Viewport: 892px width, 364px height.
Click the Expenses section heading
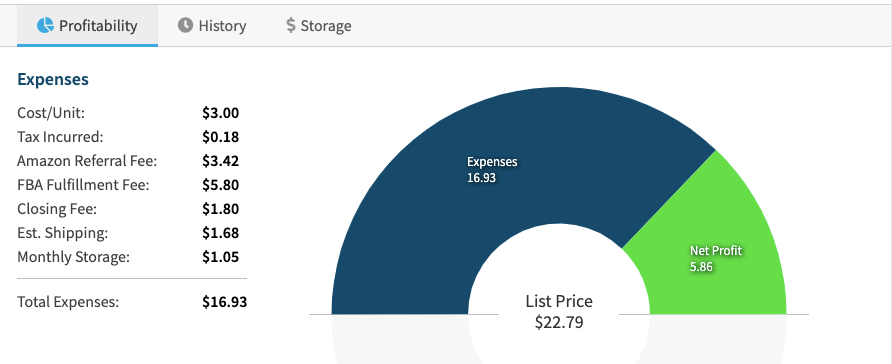tap(53, 79)
